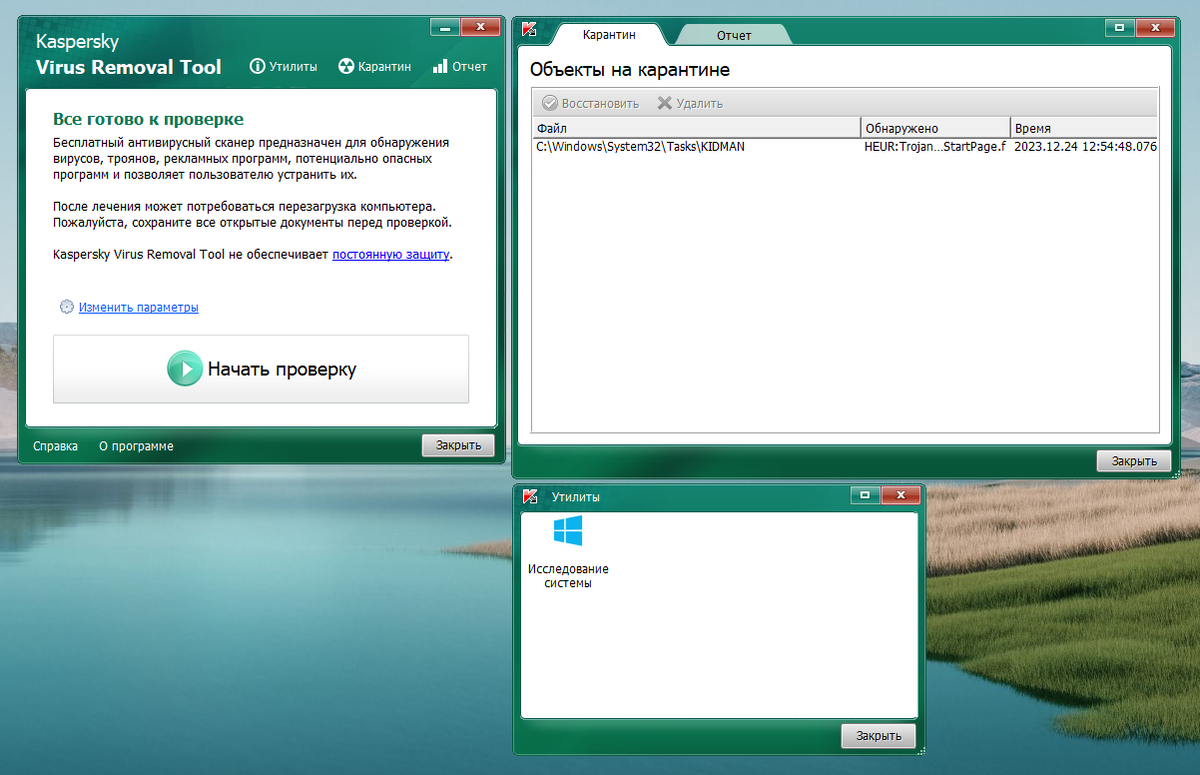Image resolution: width=1200 pixels, height=775 pixels.
Task: Open Исследование системы Windows icon in Утилиты
Action: pyautogui.click(x=568, y=531)
